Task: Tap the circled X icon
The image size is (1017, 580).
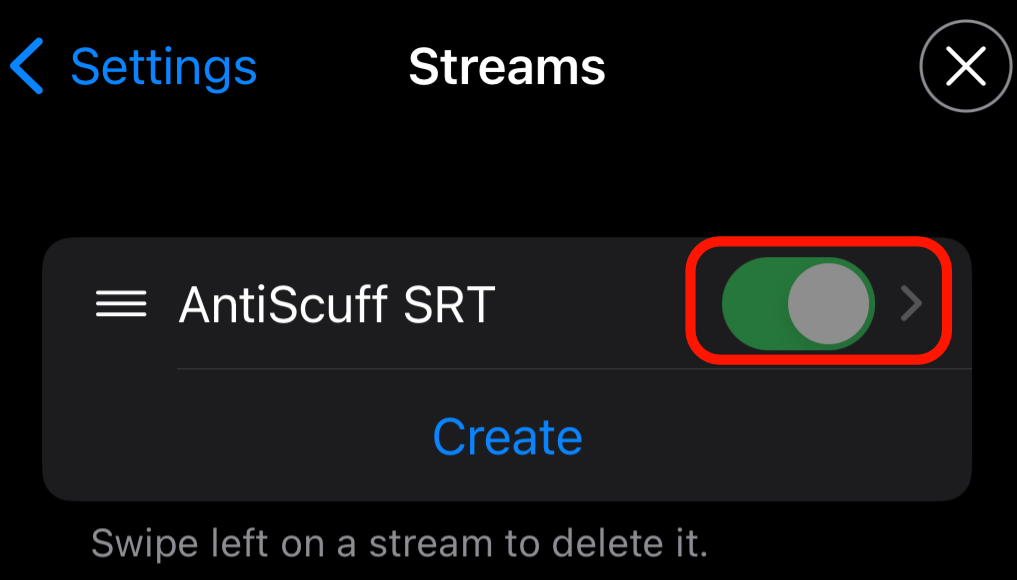Action: (966, 68)
